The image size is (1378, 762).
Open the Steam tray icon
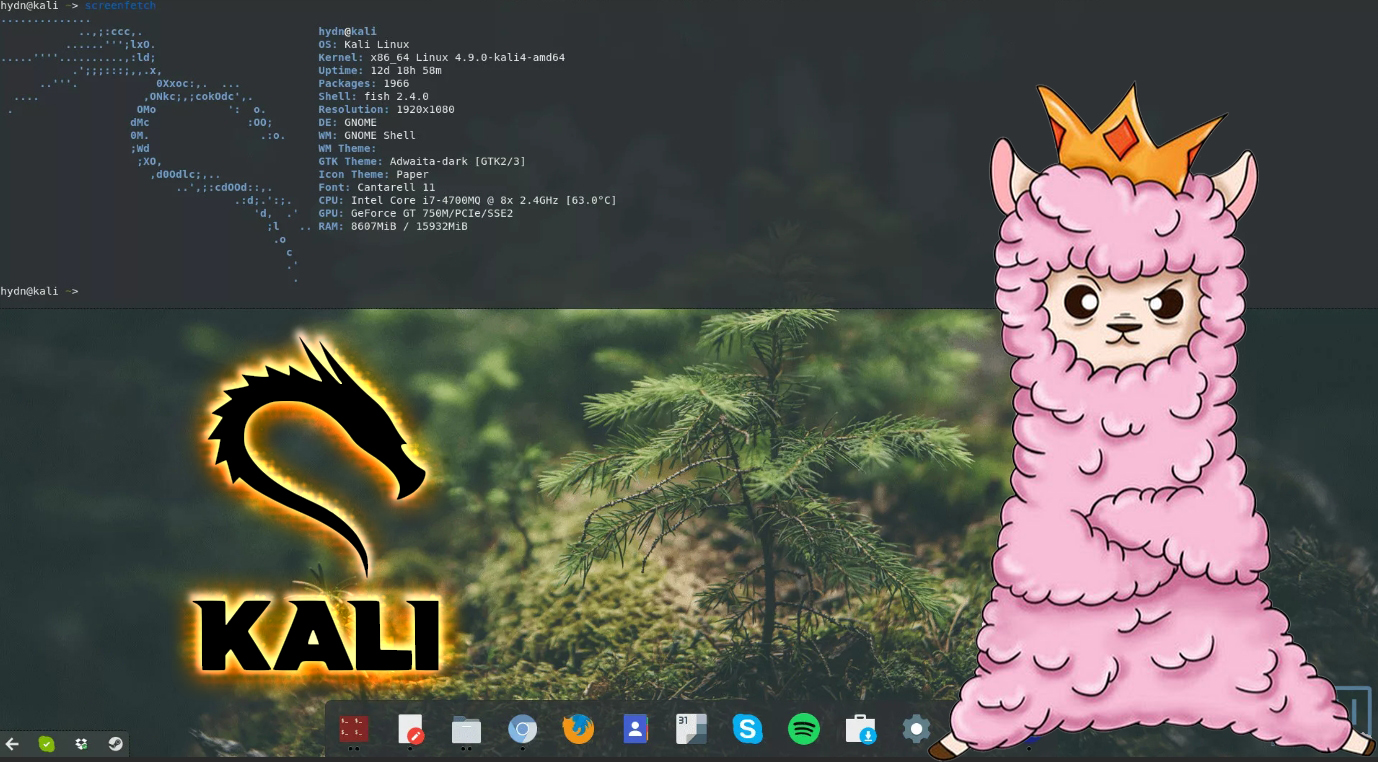tap(115, 744)
